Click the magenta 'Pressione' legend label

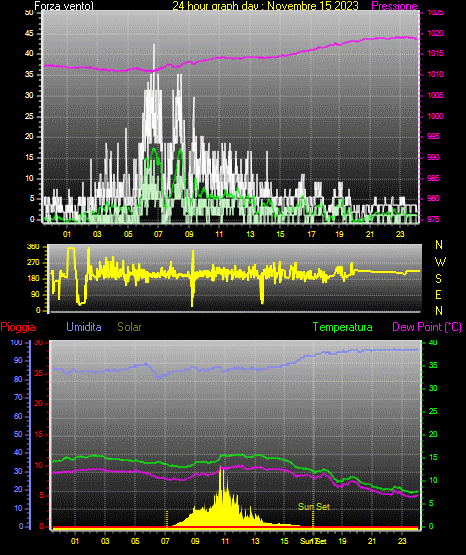[x=394, y=6]
